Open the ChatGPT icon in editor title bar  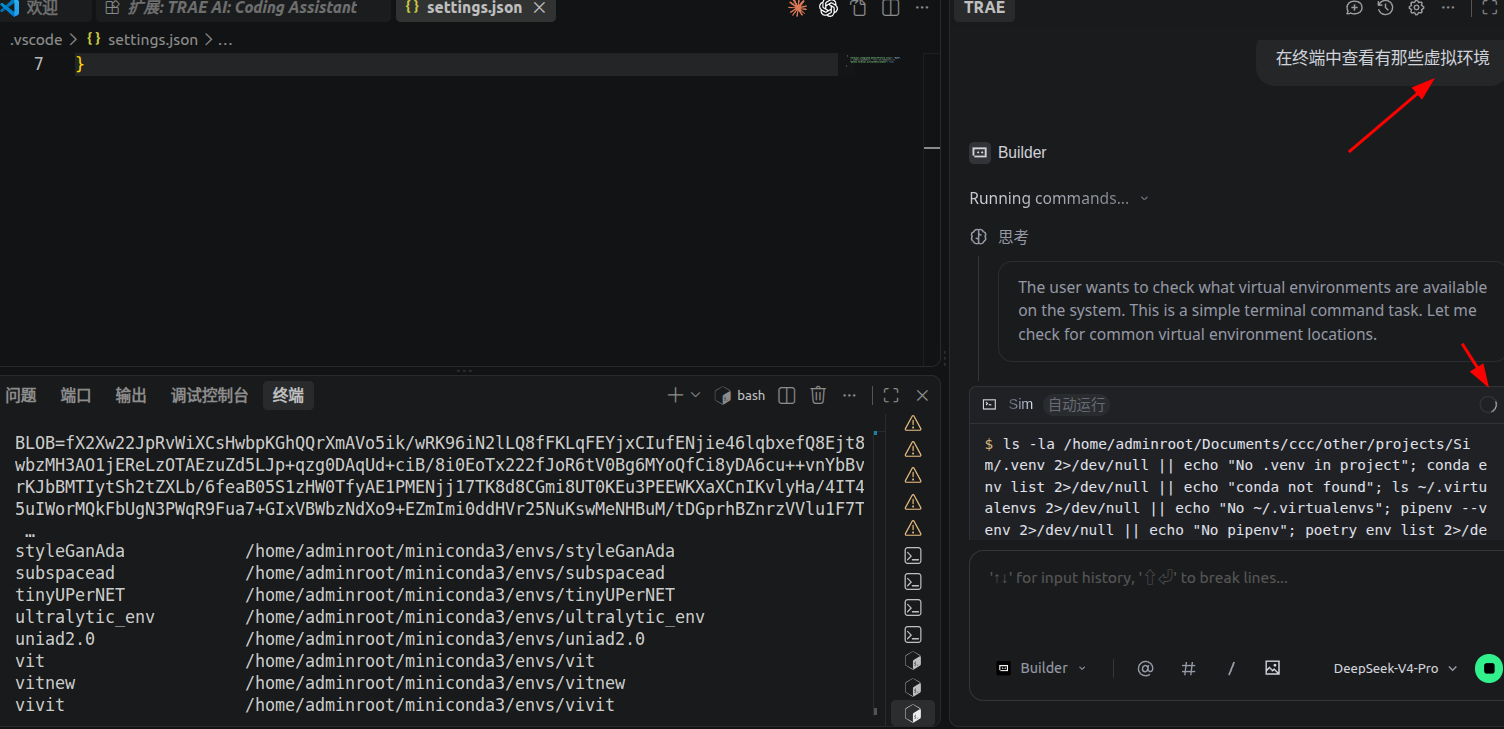tap(828, 8)
